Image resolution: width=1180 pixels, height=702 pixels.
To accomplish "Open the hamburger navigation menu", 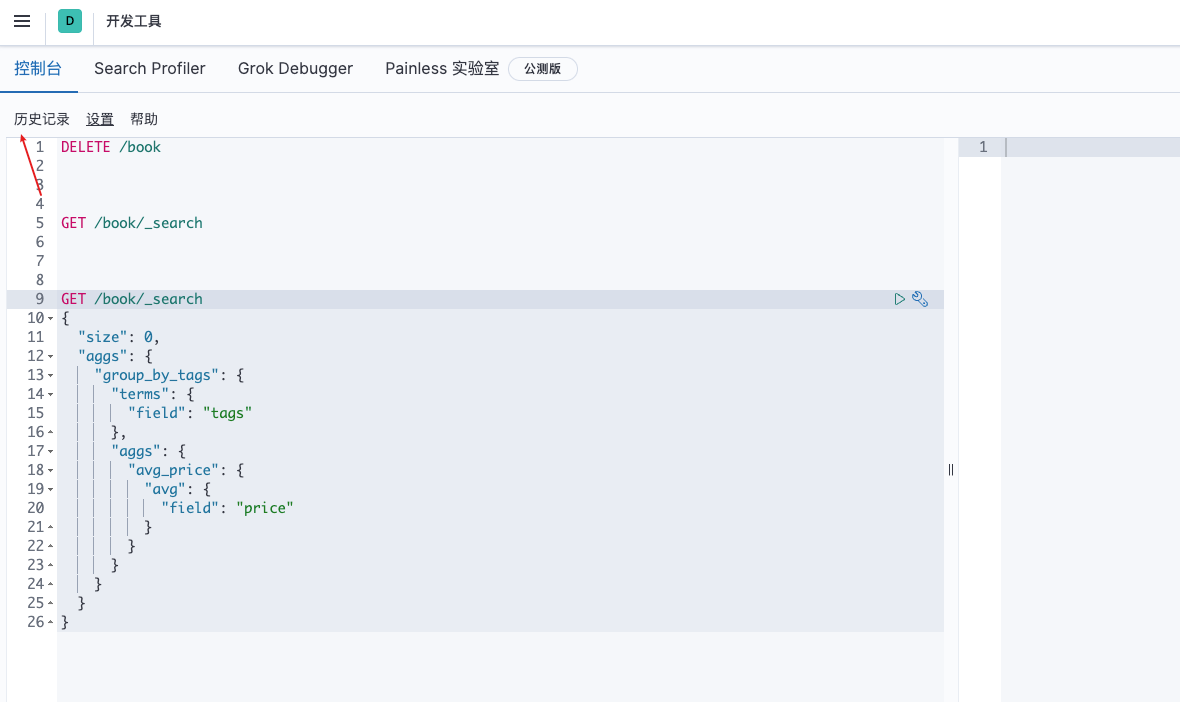I will click(x=22, y=21).
